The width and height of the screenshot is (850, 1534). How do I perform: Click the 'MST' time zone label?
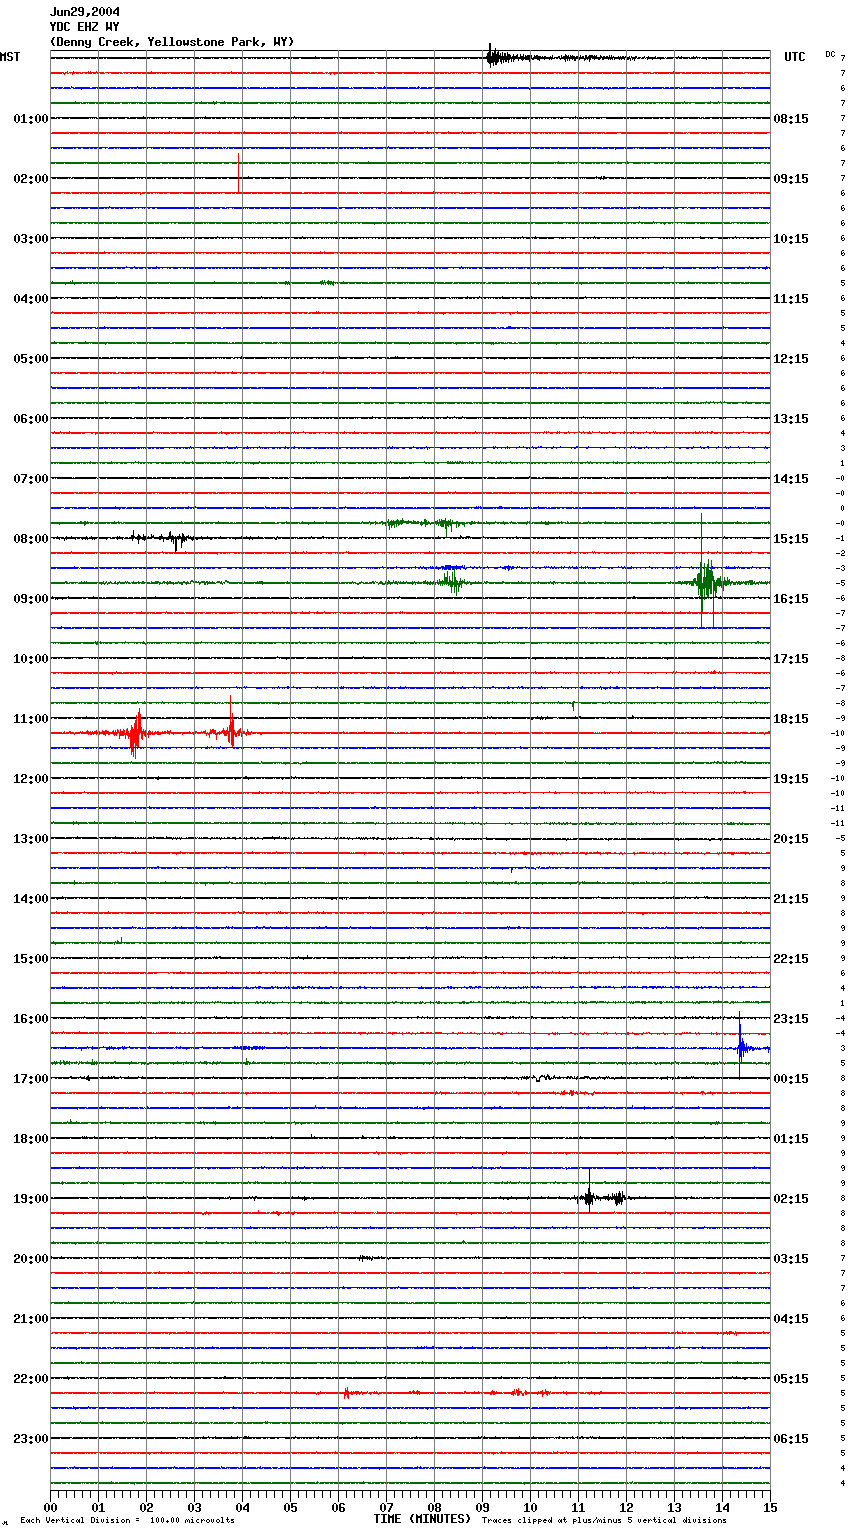(x=10, y=57)
